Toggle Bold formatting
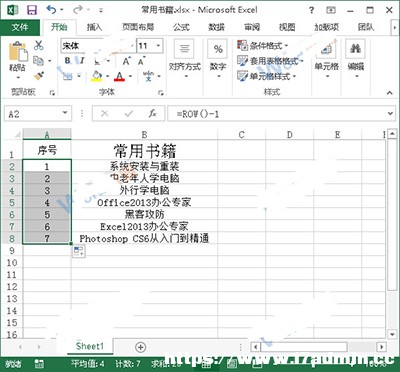Image resolution: width=400 pixels, height=372 pixels. tap(68, 61)
